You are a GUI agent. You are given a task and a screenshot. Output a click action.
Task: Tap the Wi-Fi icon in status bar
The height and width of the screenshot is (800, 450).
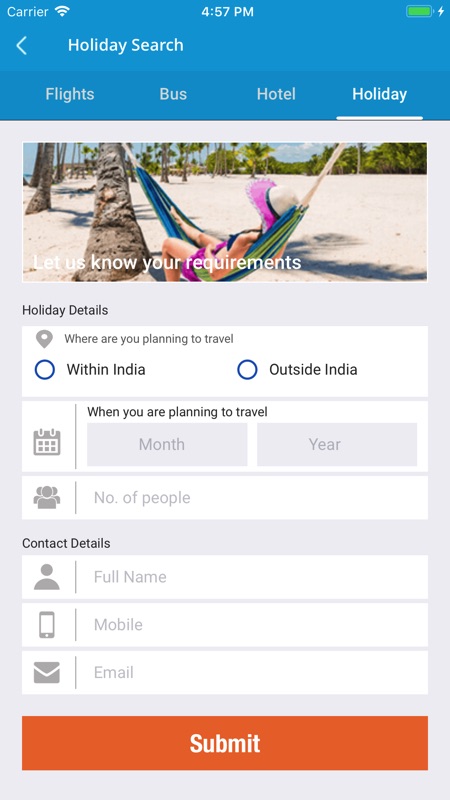point(62,11)
